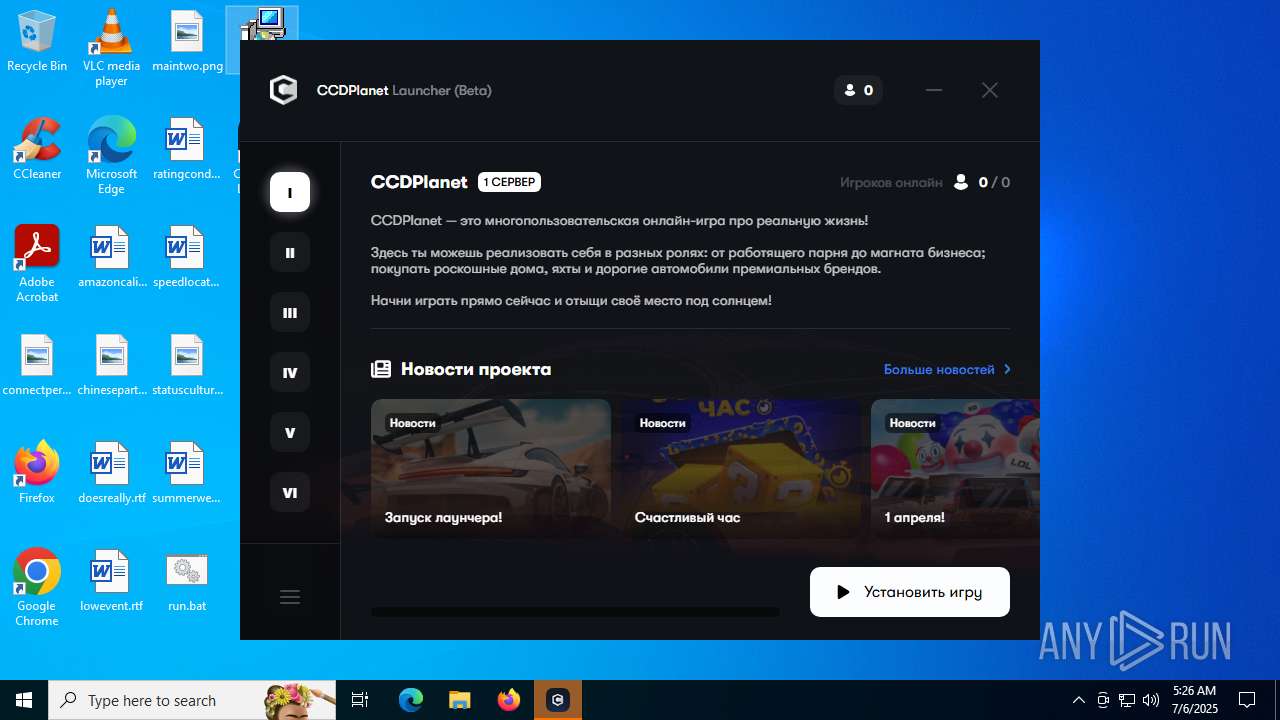This screenshot has width=1280, height=720.
Task: Open the hamburger menu in launcher
Action: tap(290, 597)
